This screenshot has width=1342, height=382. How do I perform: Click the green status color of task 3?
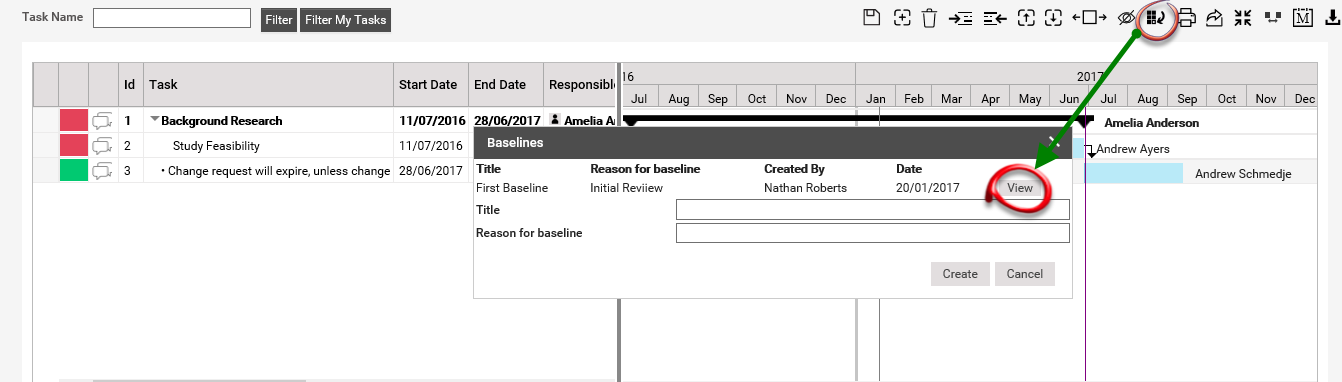click(74, 171)
